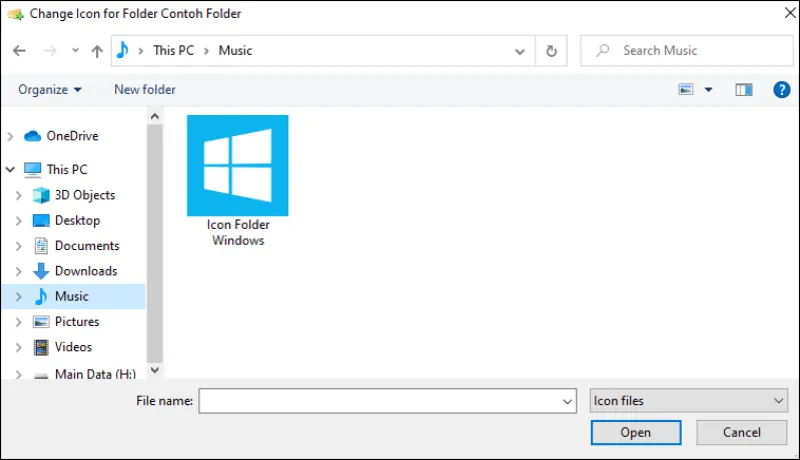Collapse the This PC tree node
The image size is (800, 460).
click(10, 169)
